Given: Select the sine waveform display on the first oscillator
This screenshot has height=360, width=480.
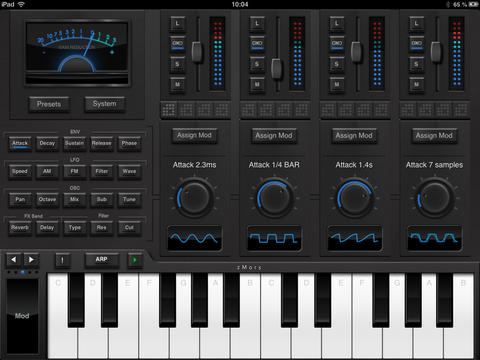Looking at the screenshot, I should pyautogui.click(x=194, y=238).
